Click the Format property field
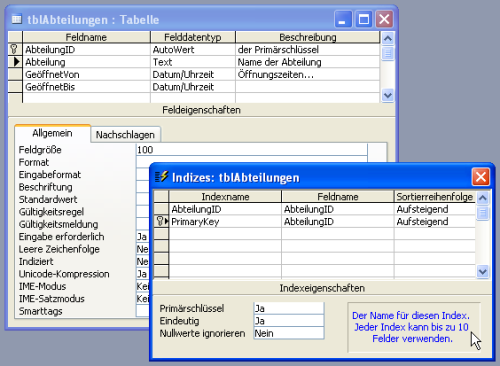Viewport: 500px width, 366px height. tap(252, 160)
